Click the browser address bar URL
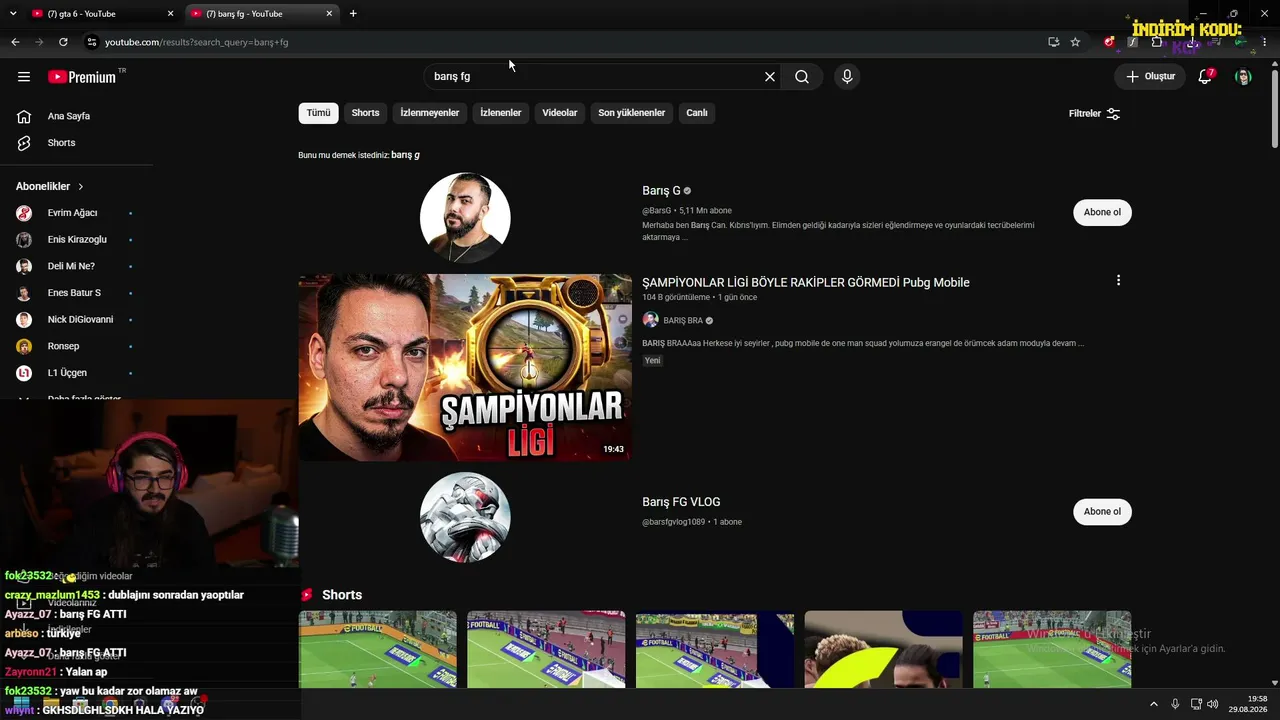 [197, 42]
